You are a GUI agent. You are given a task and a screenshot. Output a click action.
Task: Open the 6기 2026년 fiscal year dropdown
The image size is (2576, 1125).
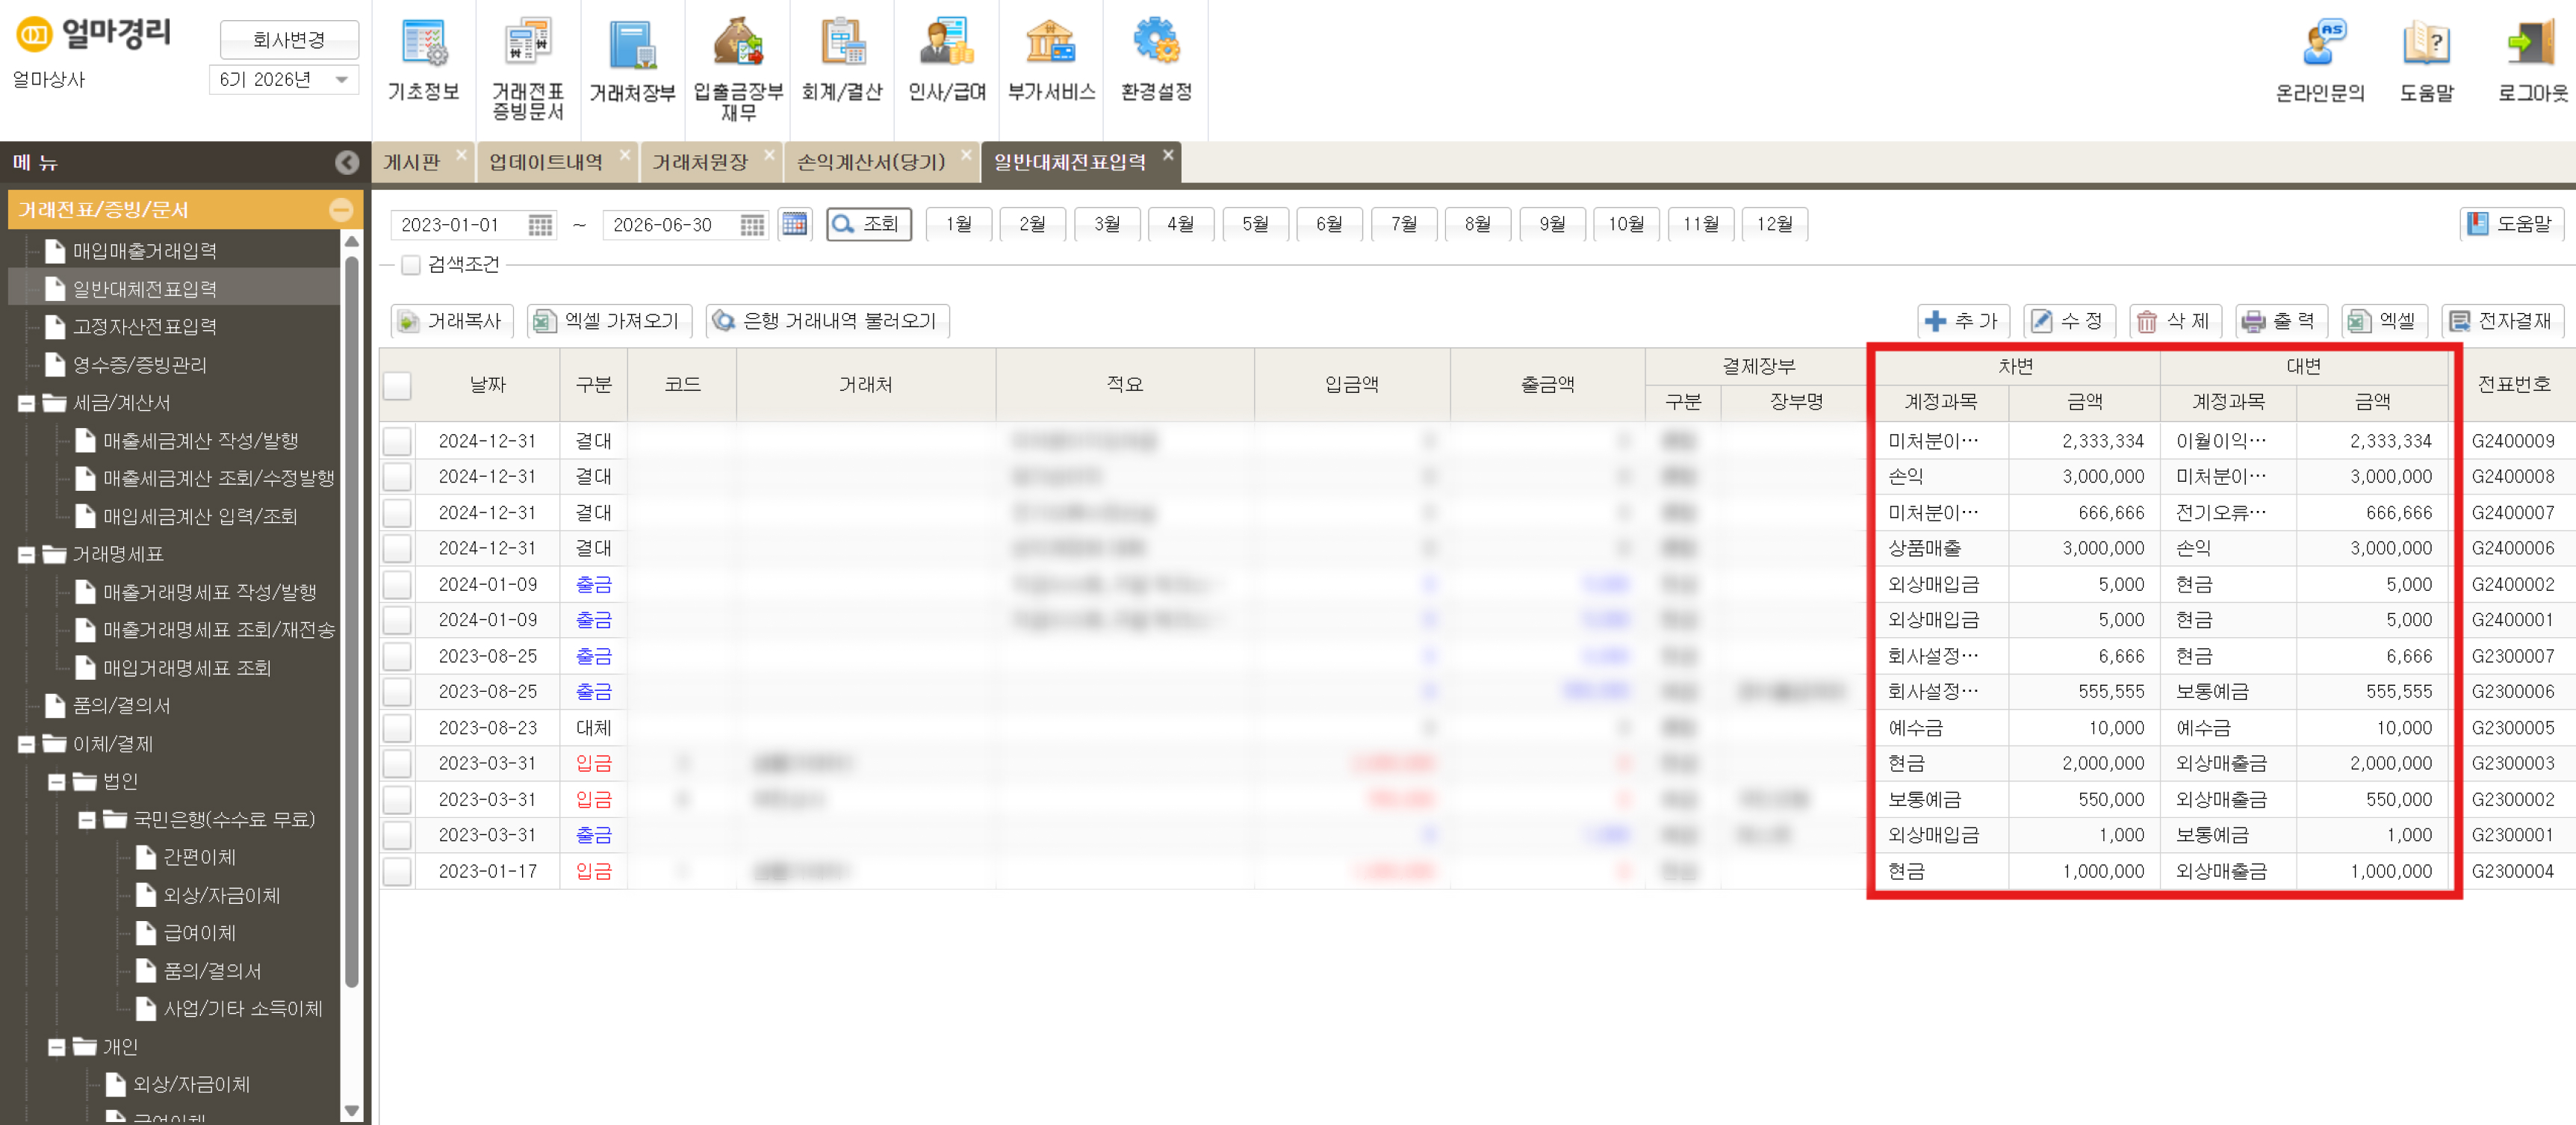pos(284,80)
